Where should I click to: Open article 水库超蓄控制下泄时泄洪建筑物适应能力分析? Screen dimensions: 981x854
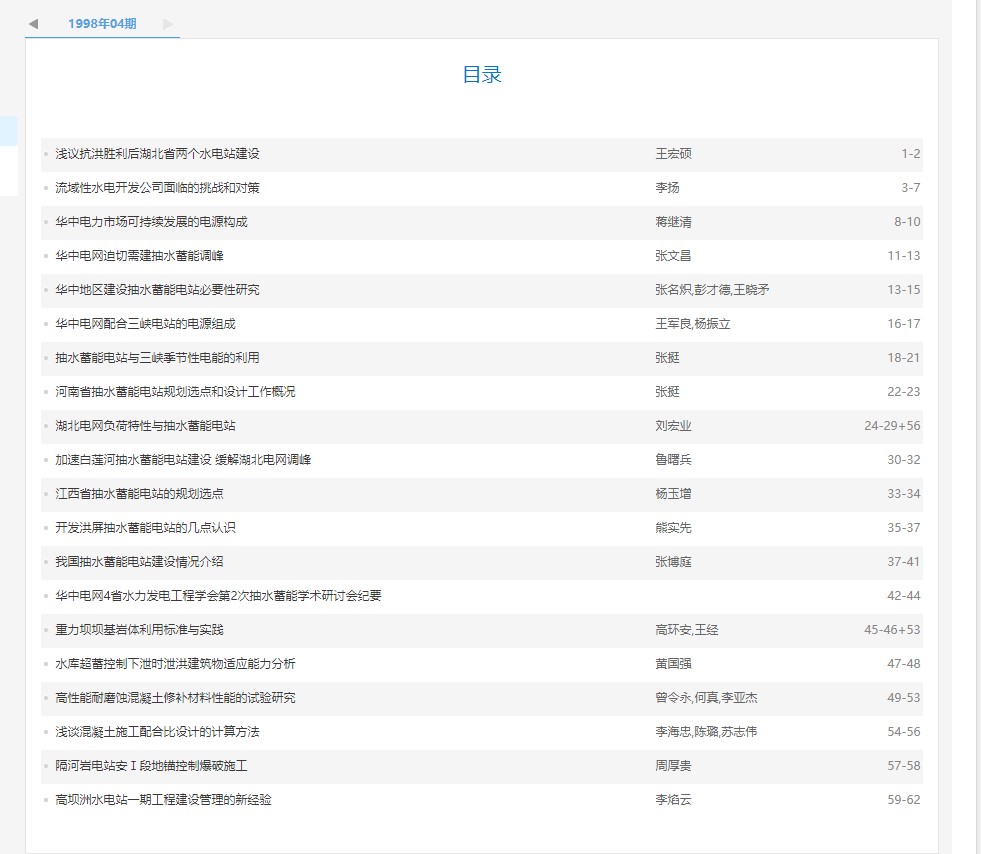click(175, 664)
